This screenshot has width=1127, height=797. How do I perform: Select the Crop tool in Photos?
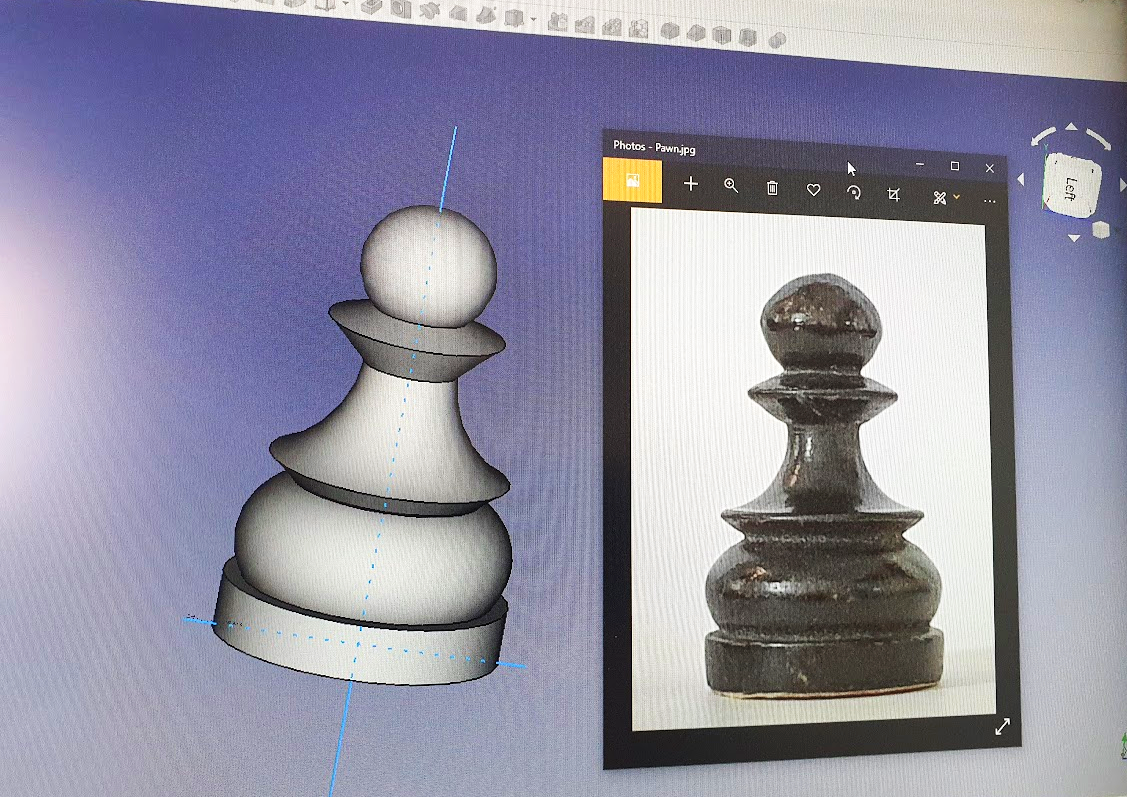tap(893, 194)
